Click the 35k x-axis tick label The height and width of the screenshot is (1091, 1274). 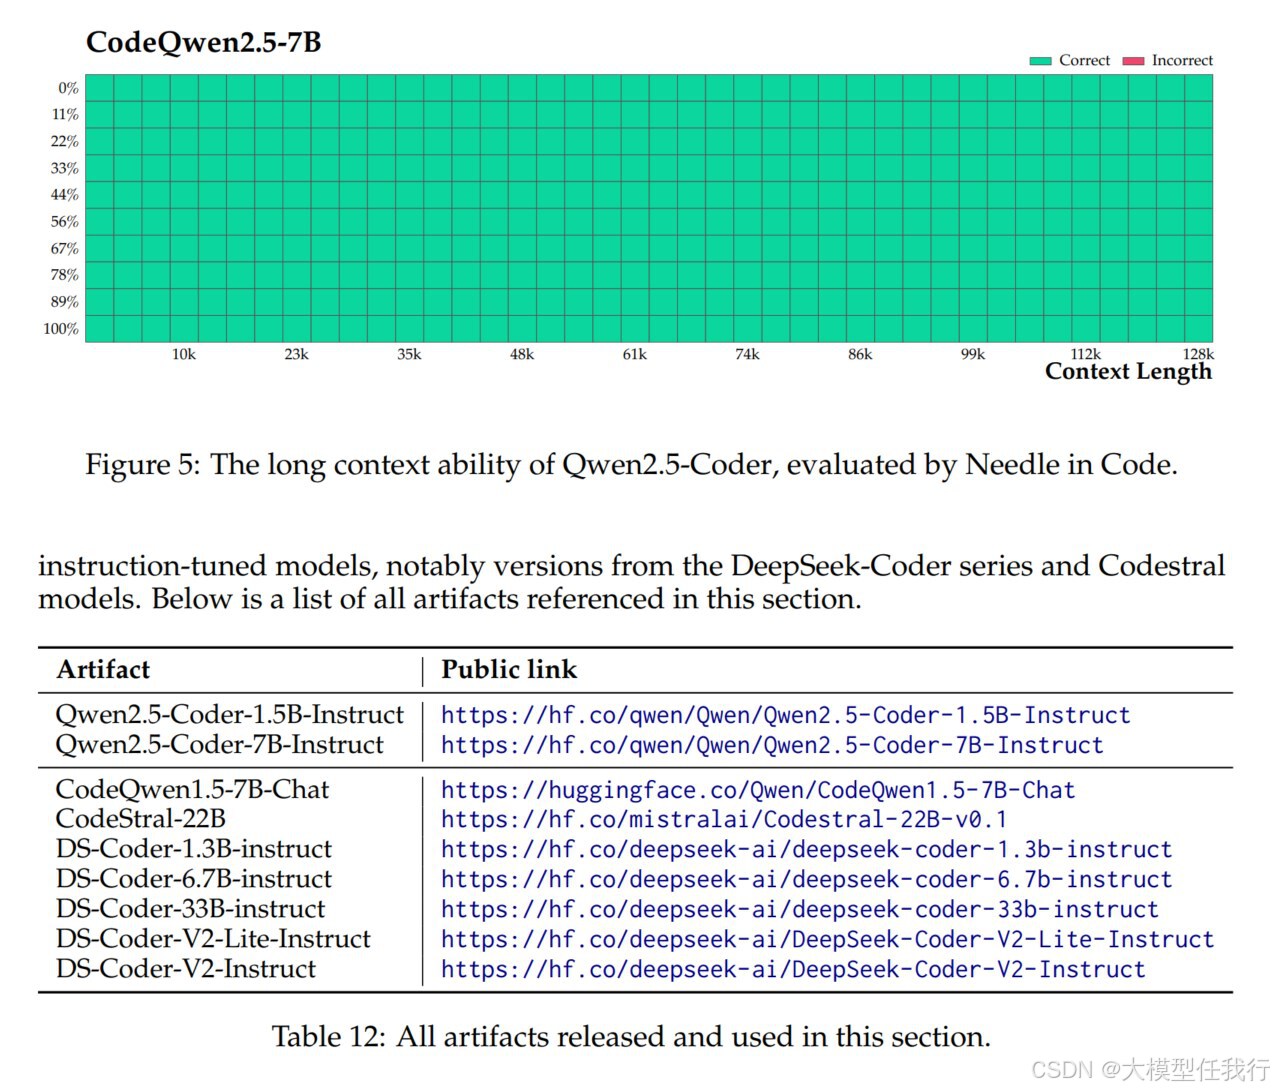409,354
